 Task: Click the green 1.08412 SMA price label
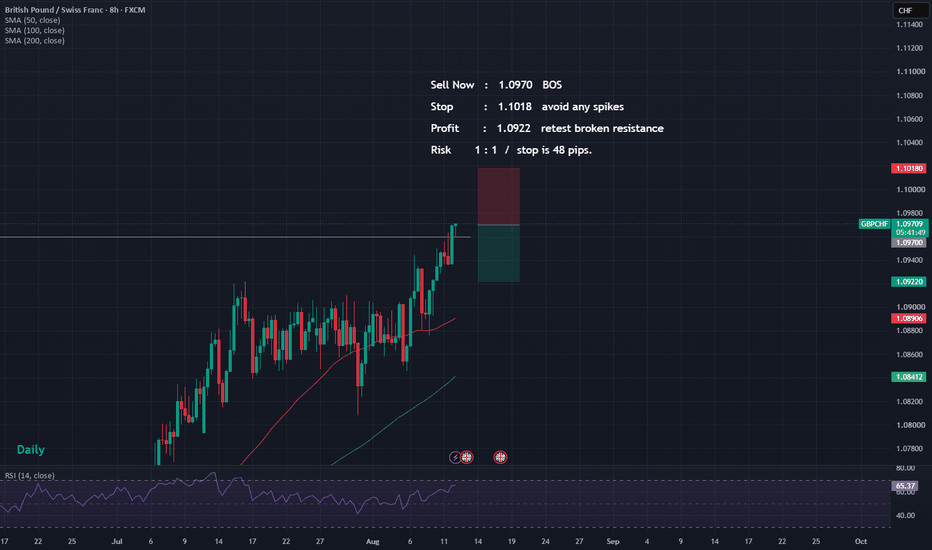[x=908, y=377]
